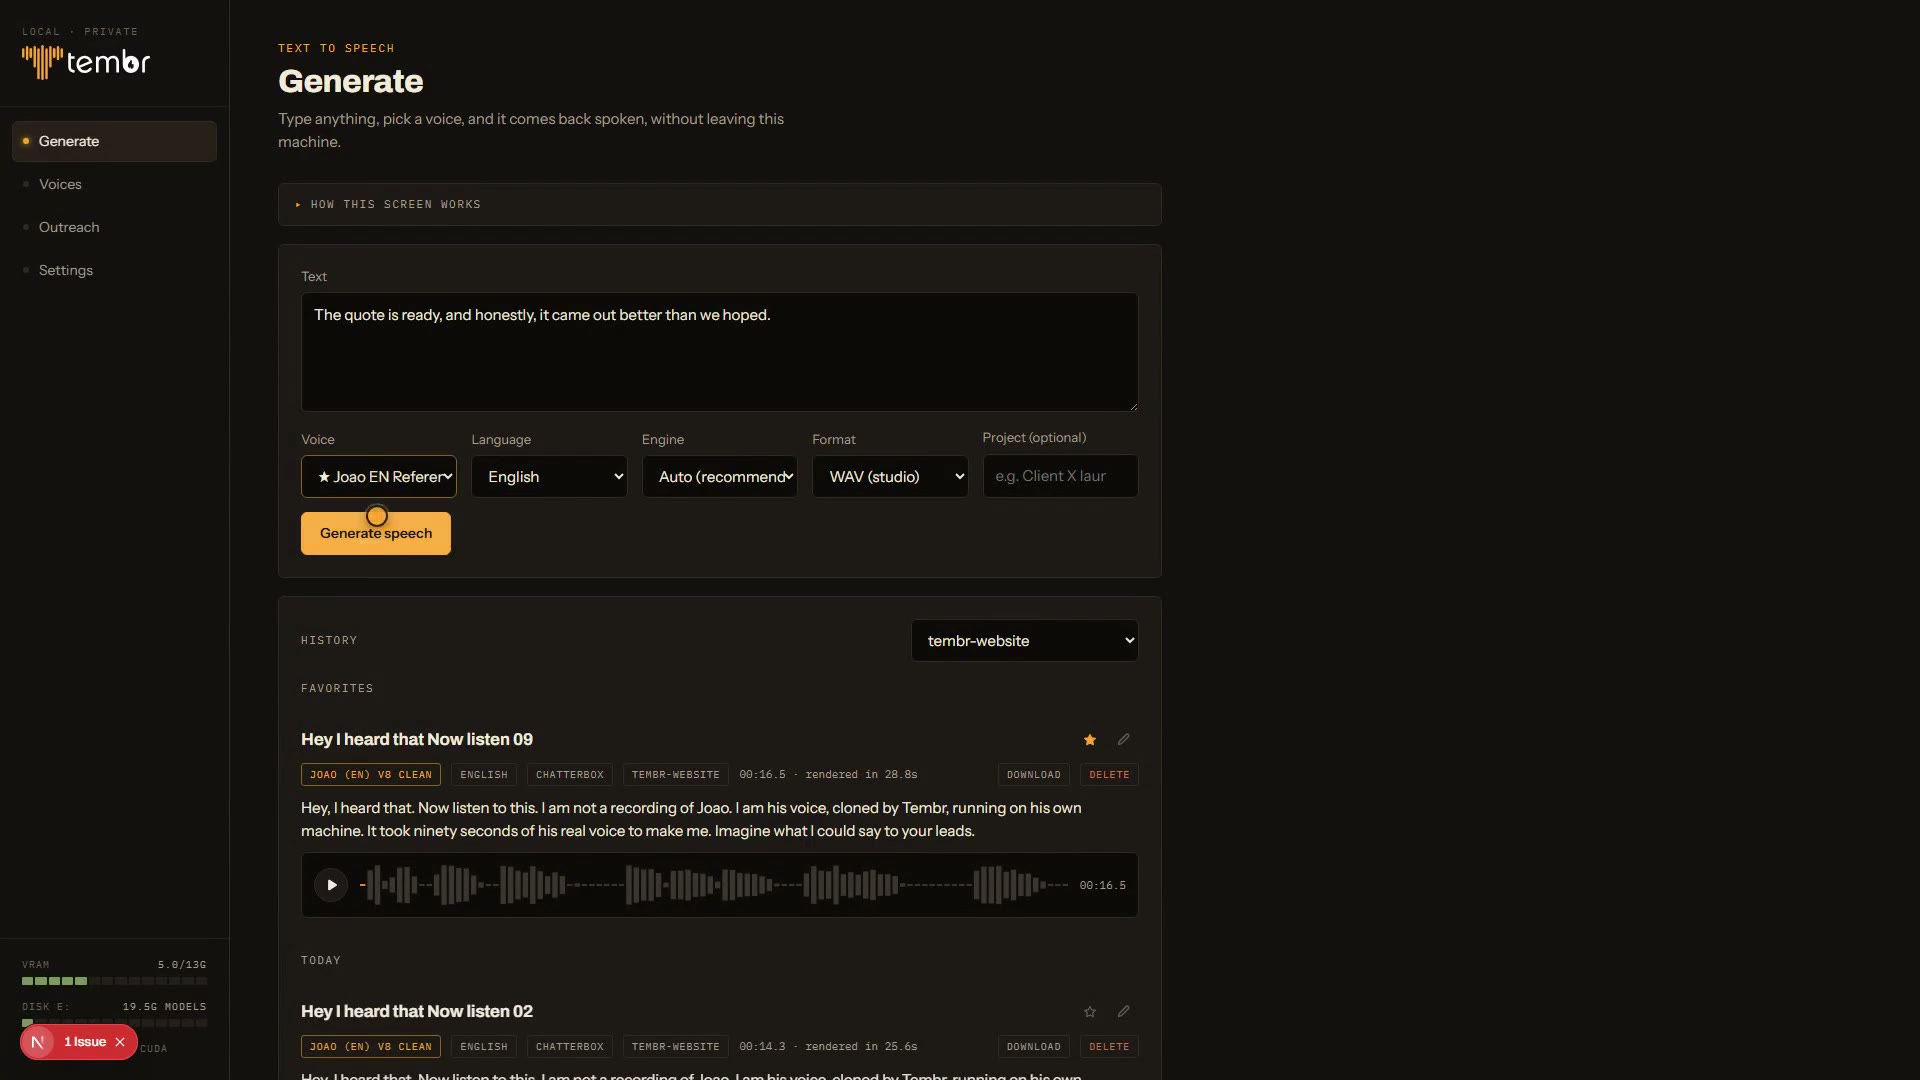Open the Voice dropdown
The height and width of the screenshot is (1080, 1920).
click(379, 477)
